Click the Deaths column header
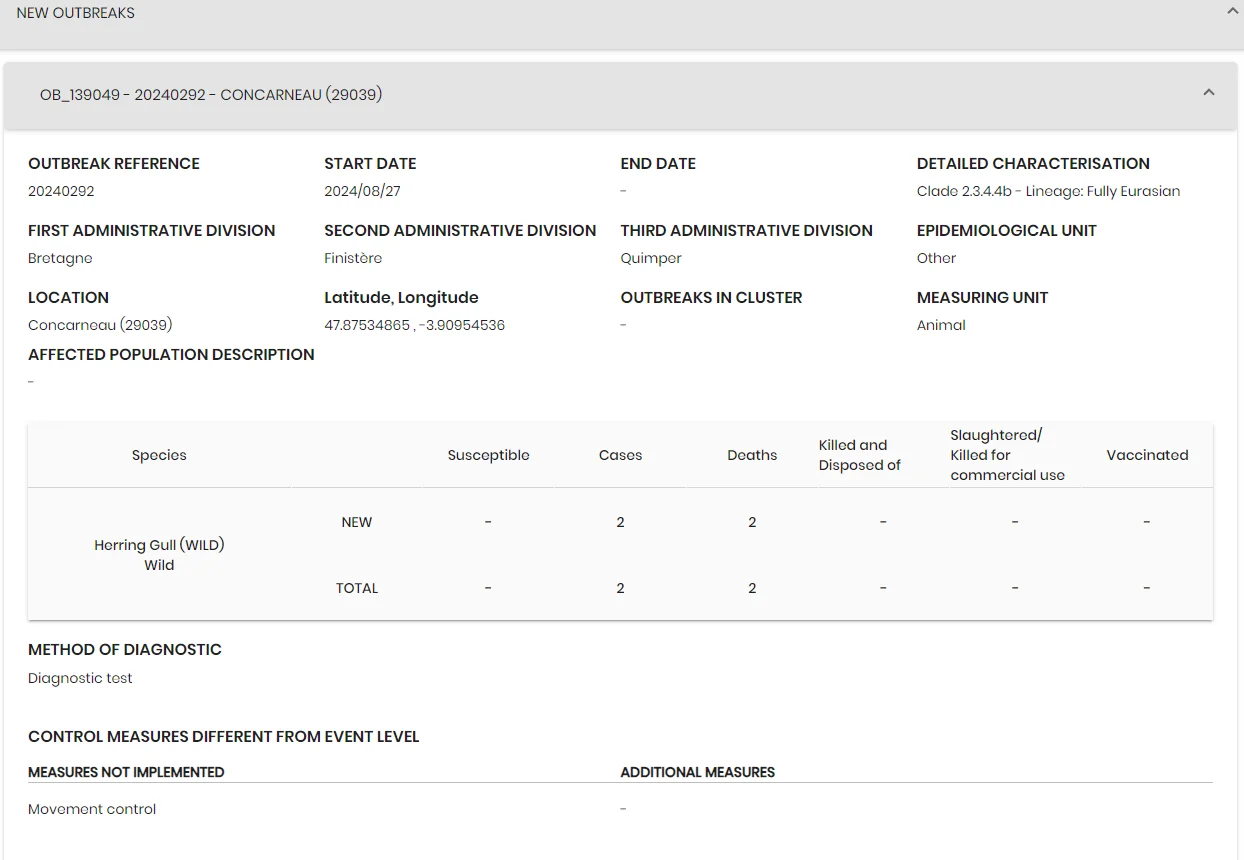 click(752, 455)
